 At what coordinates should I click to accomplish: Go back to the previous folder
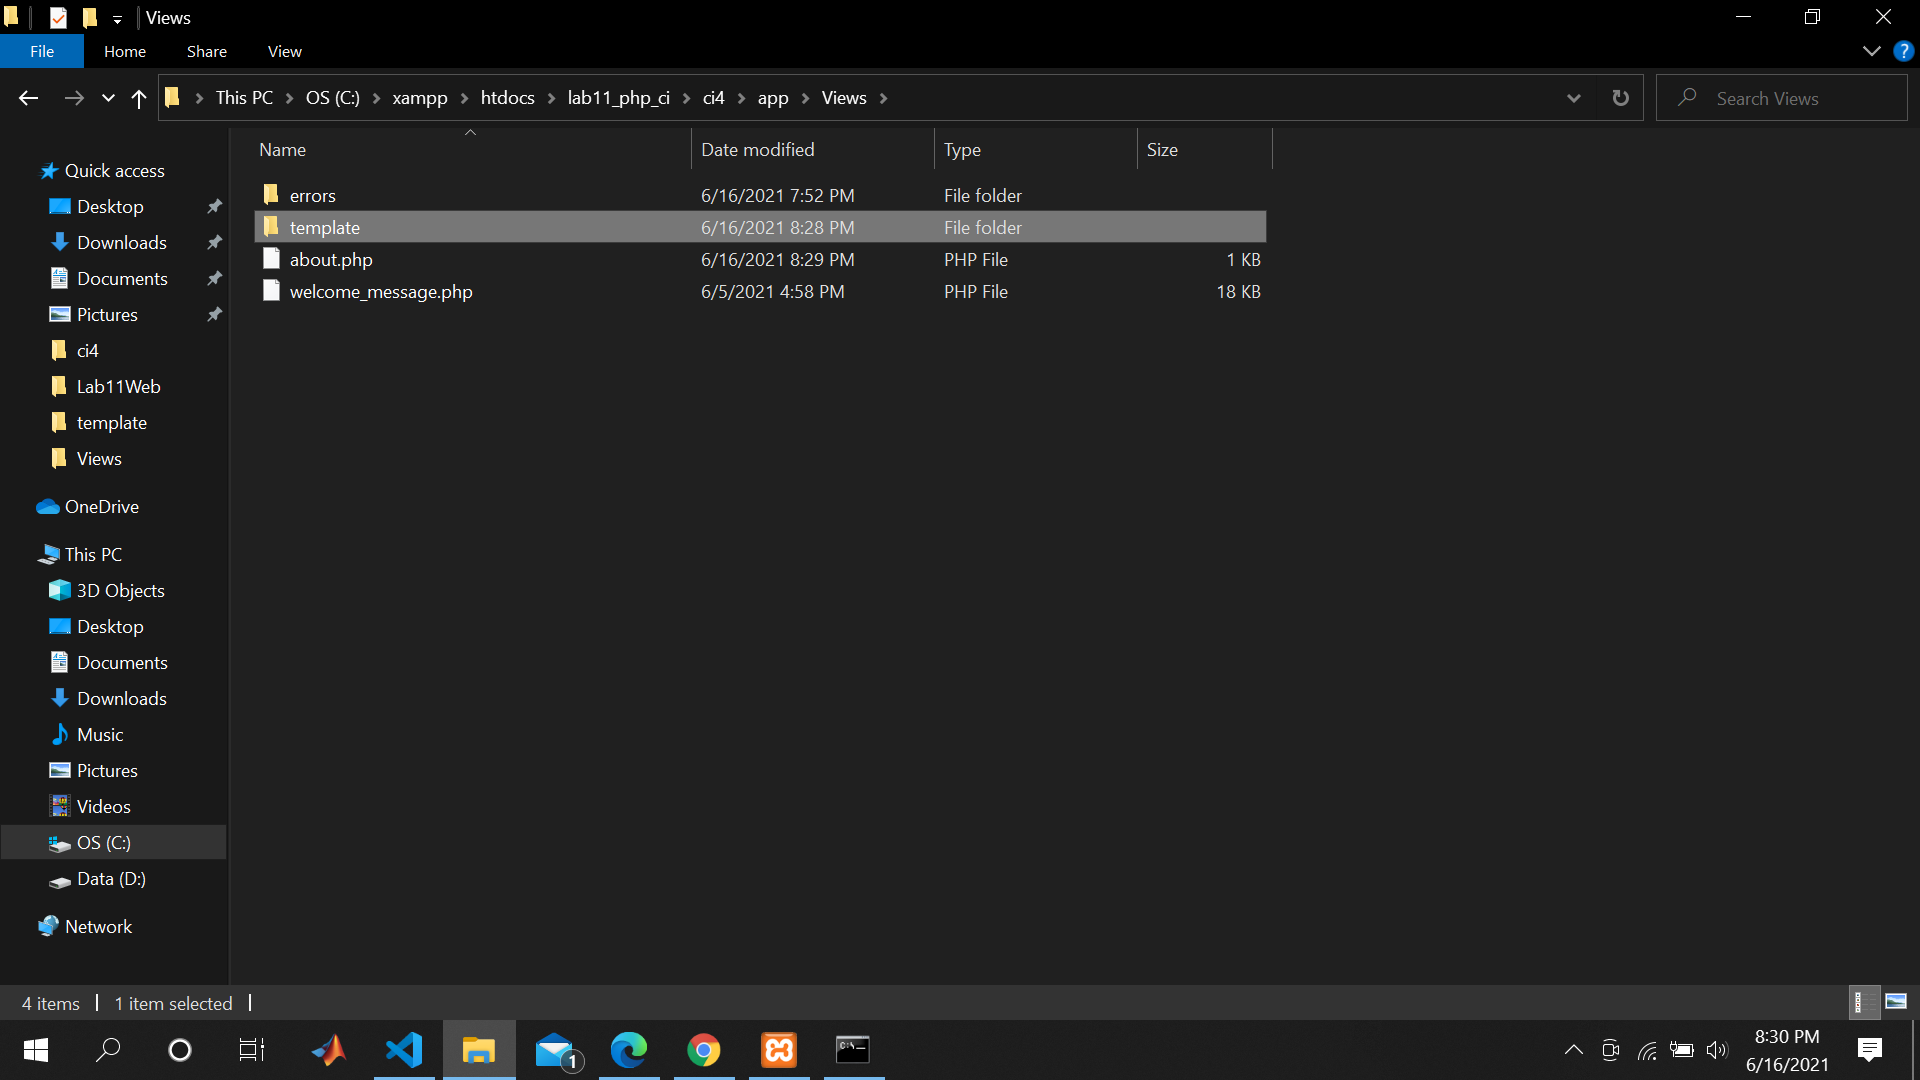click(27, 97)
